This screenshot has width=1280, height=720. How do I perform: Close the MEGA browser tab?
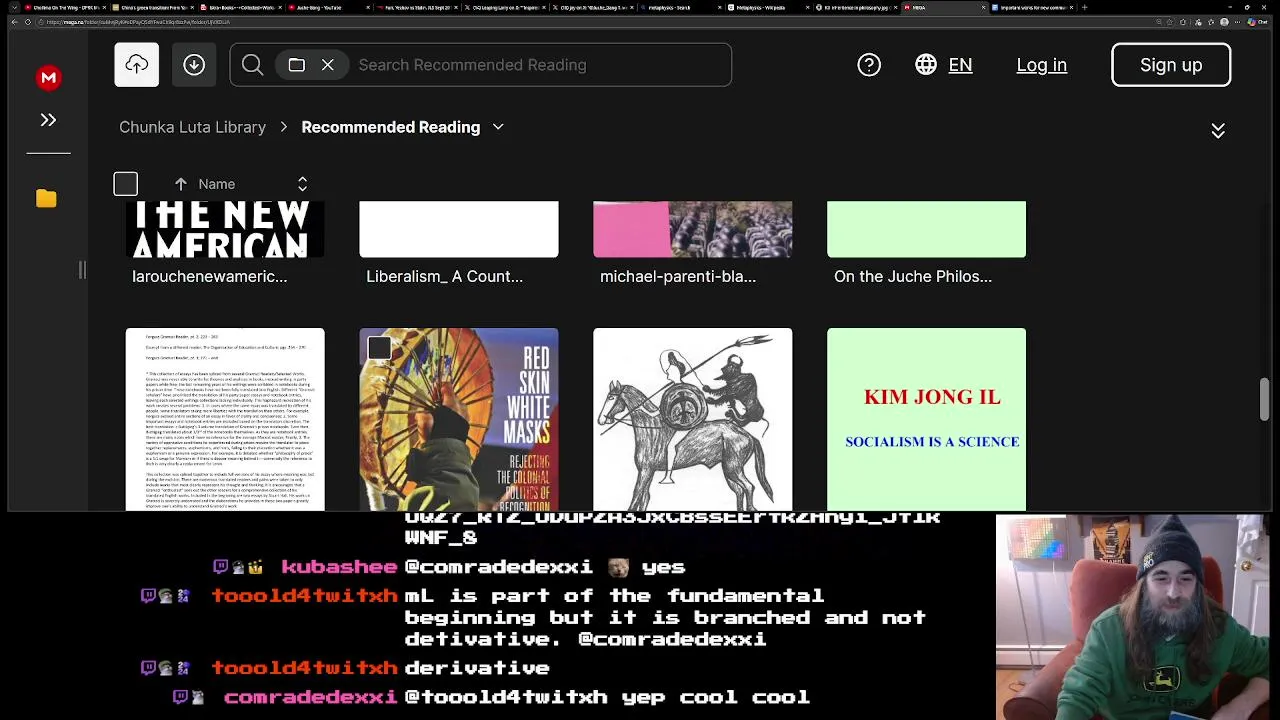(x=983, y=8)
